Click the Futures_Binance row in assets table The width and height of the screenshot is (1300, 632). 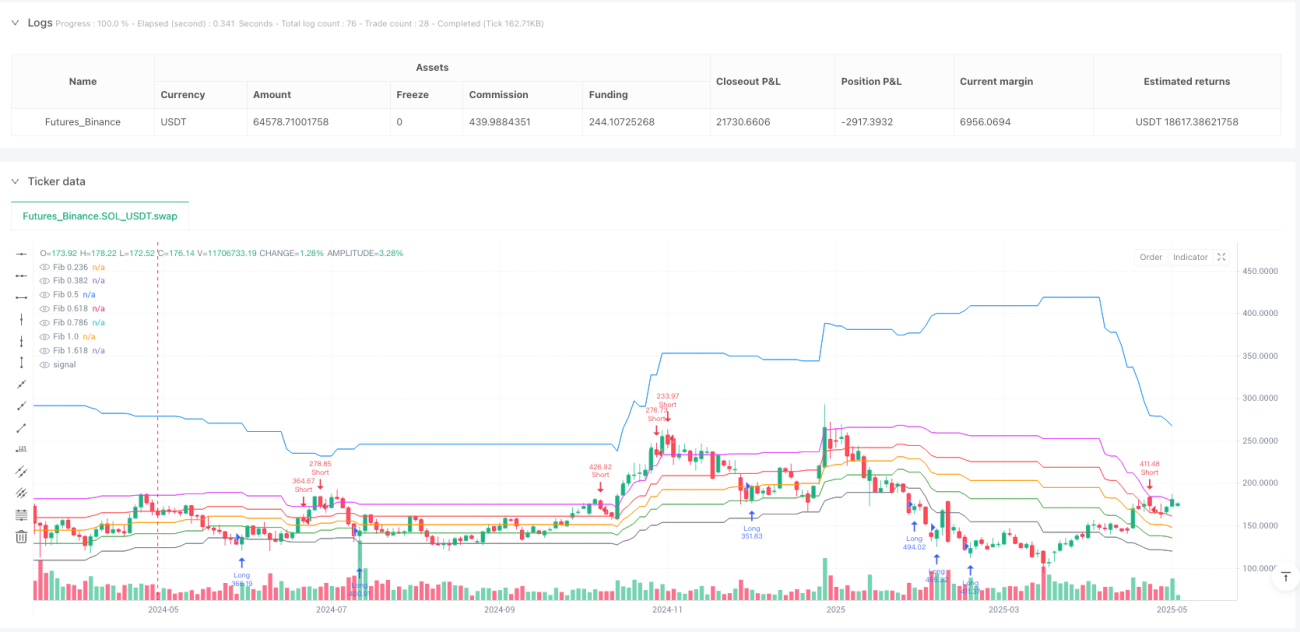coord(646,122)
